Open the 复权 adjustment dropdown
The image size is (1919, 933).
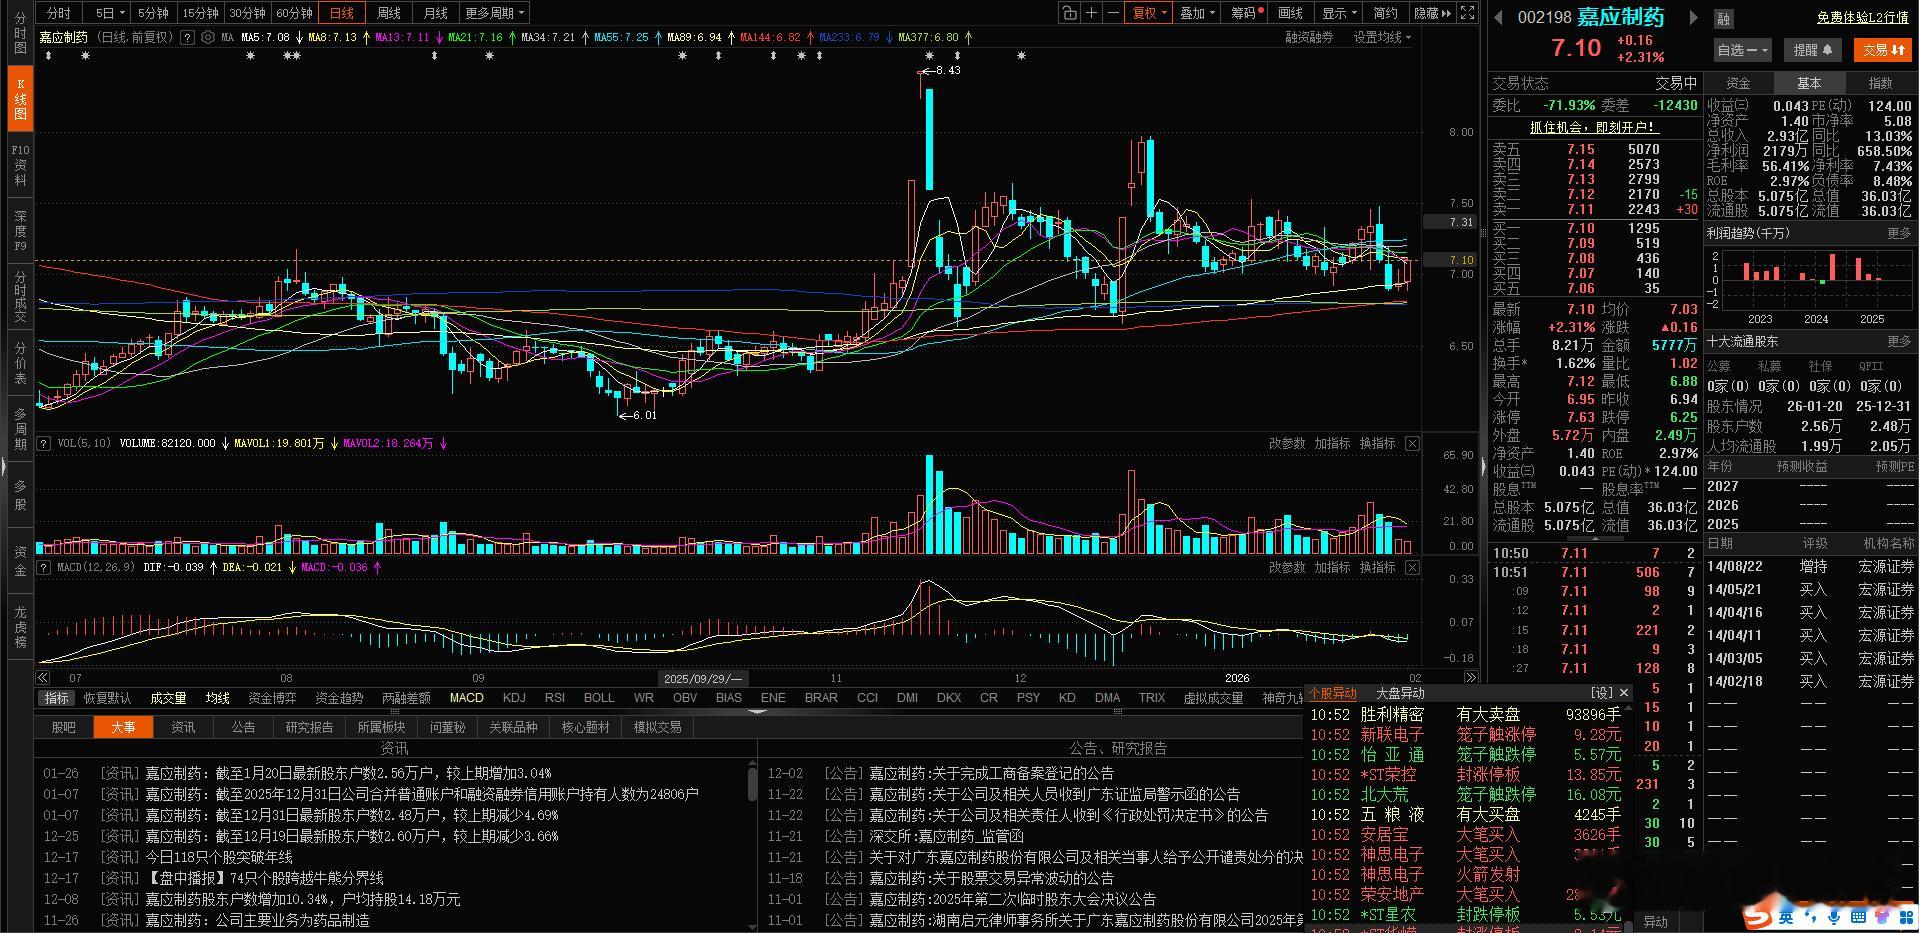click(x=1149, y=13)
